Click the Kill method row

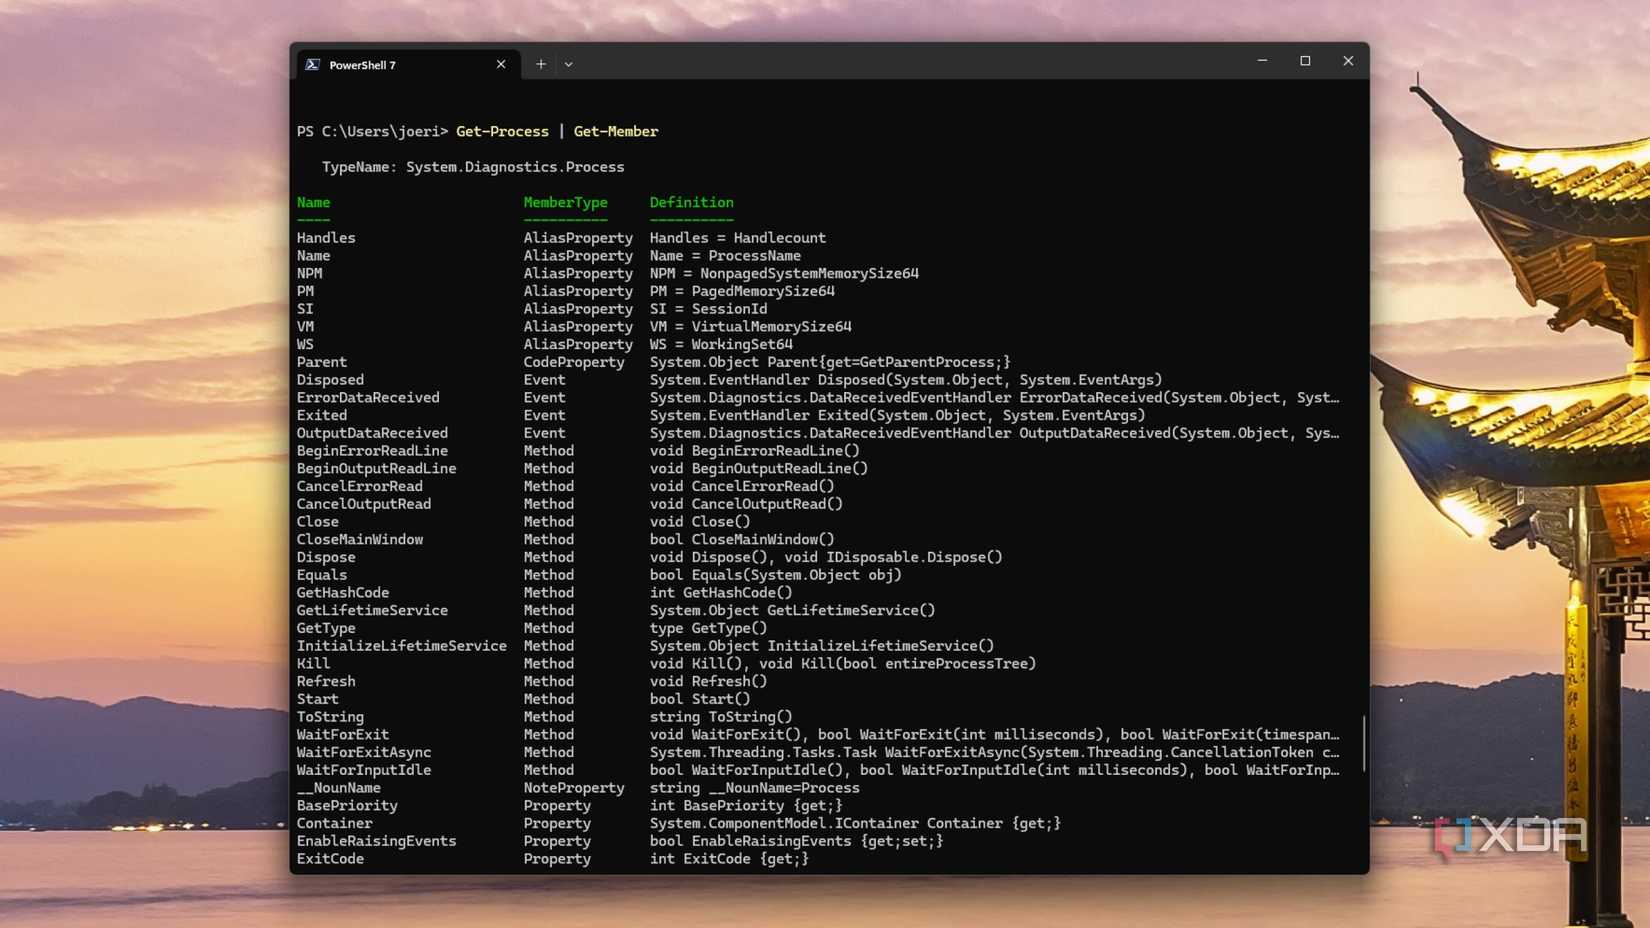(312, 663)
